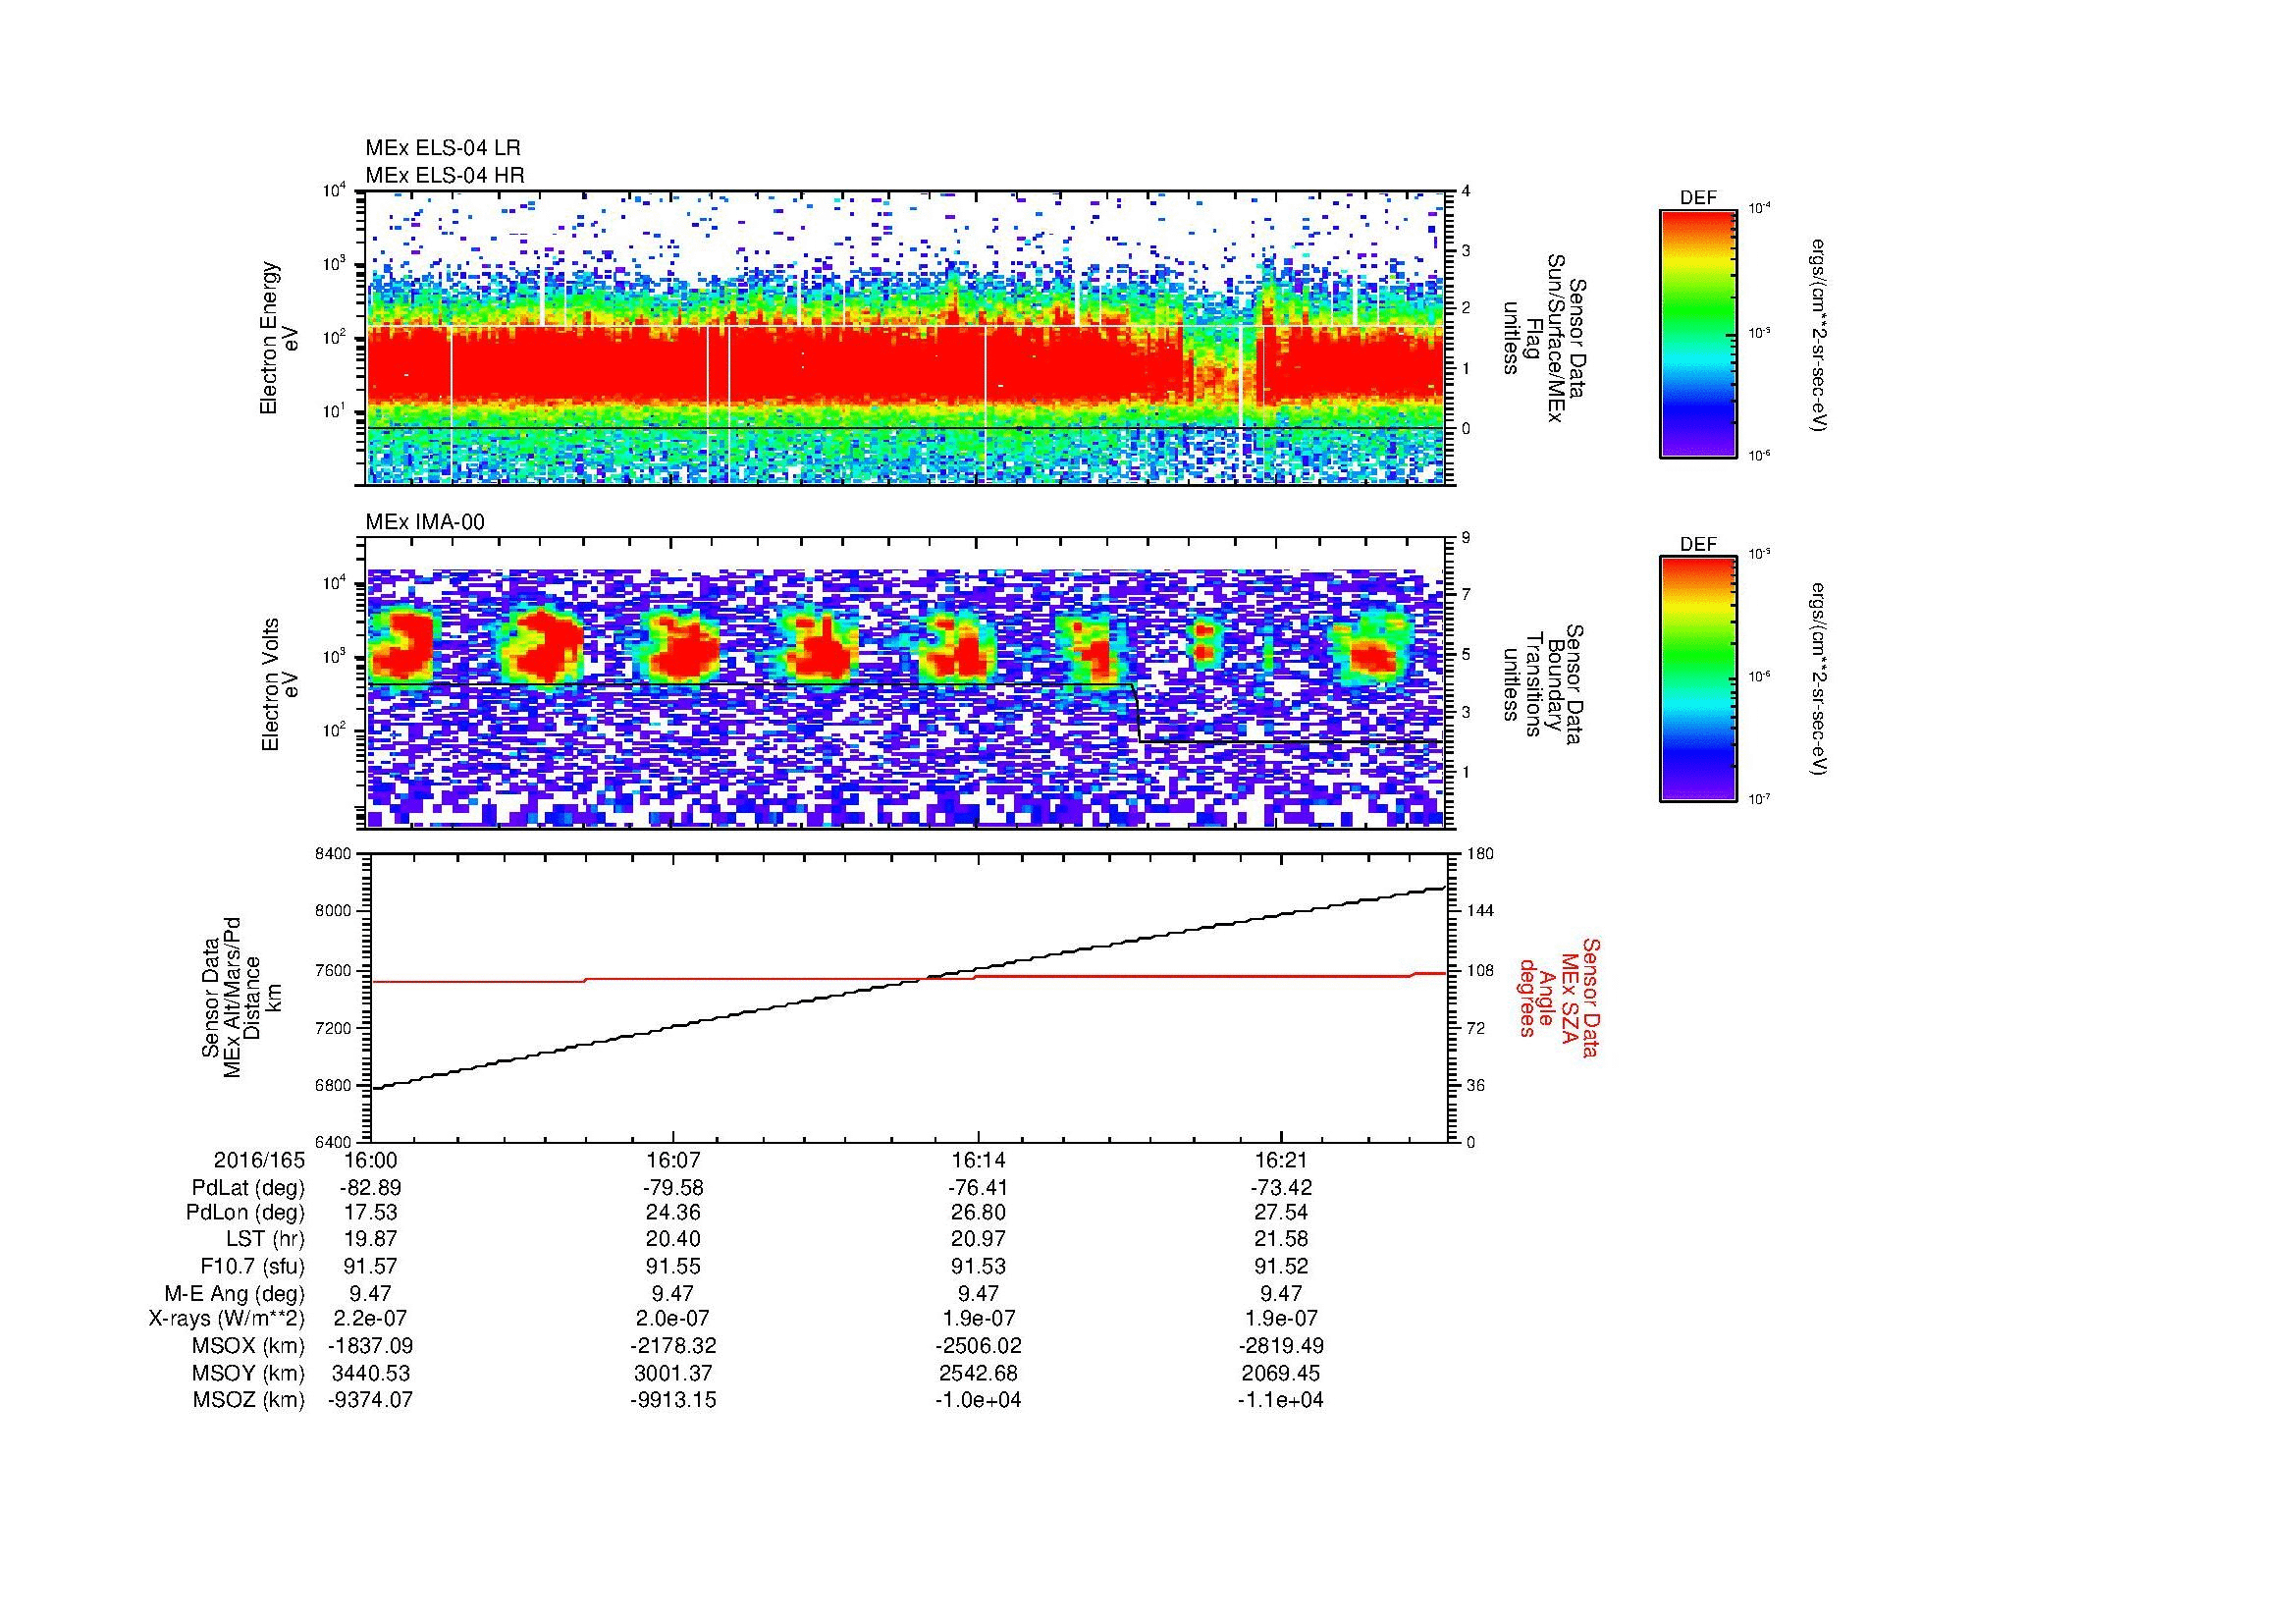Screen dimensions: 2296x1623
Task: Click the 'X-rays (W/m**2)' row label
Action: [x=226, y=1319]
